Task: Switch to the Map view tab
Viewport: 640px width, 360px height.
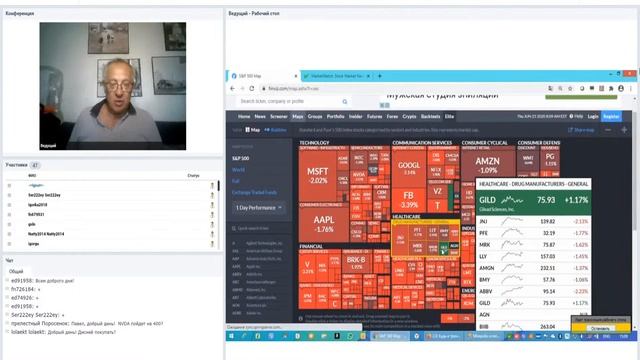Action: [x=253, y=130]
